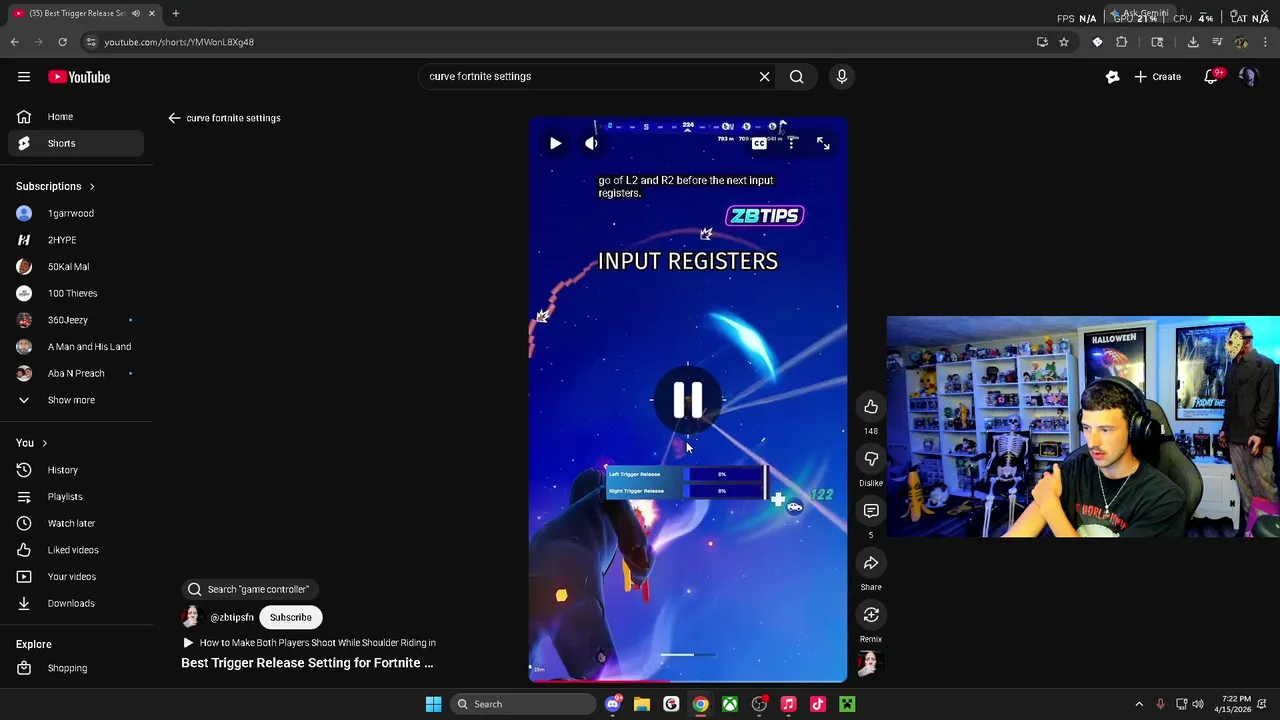The image size is (1280, 720).
Task: Click the Chrome address bar URL
Action: pos(179,42)
